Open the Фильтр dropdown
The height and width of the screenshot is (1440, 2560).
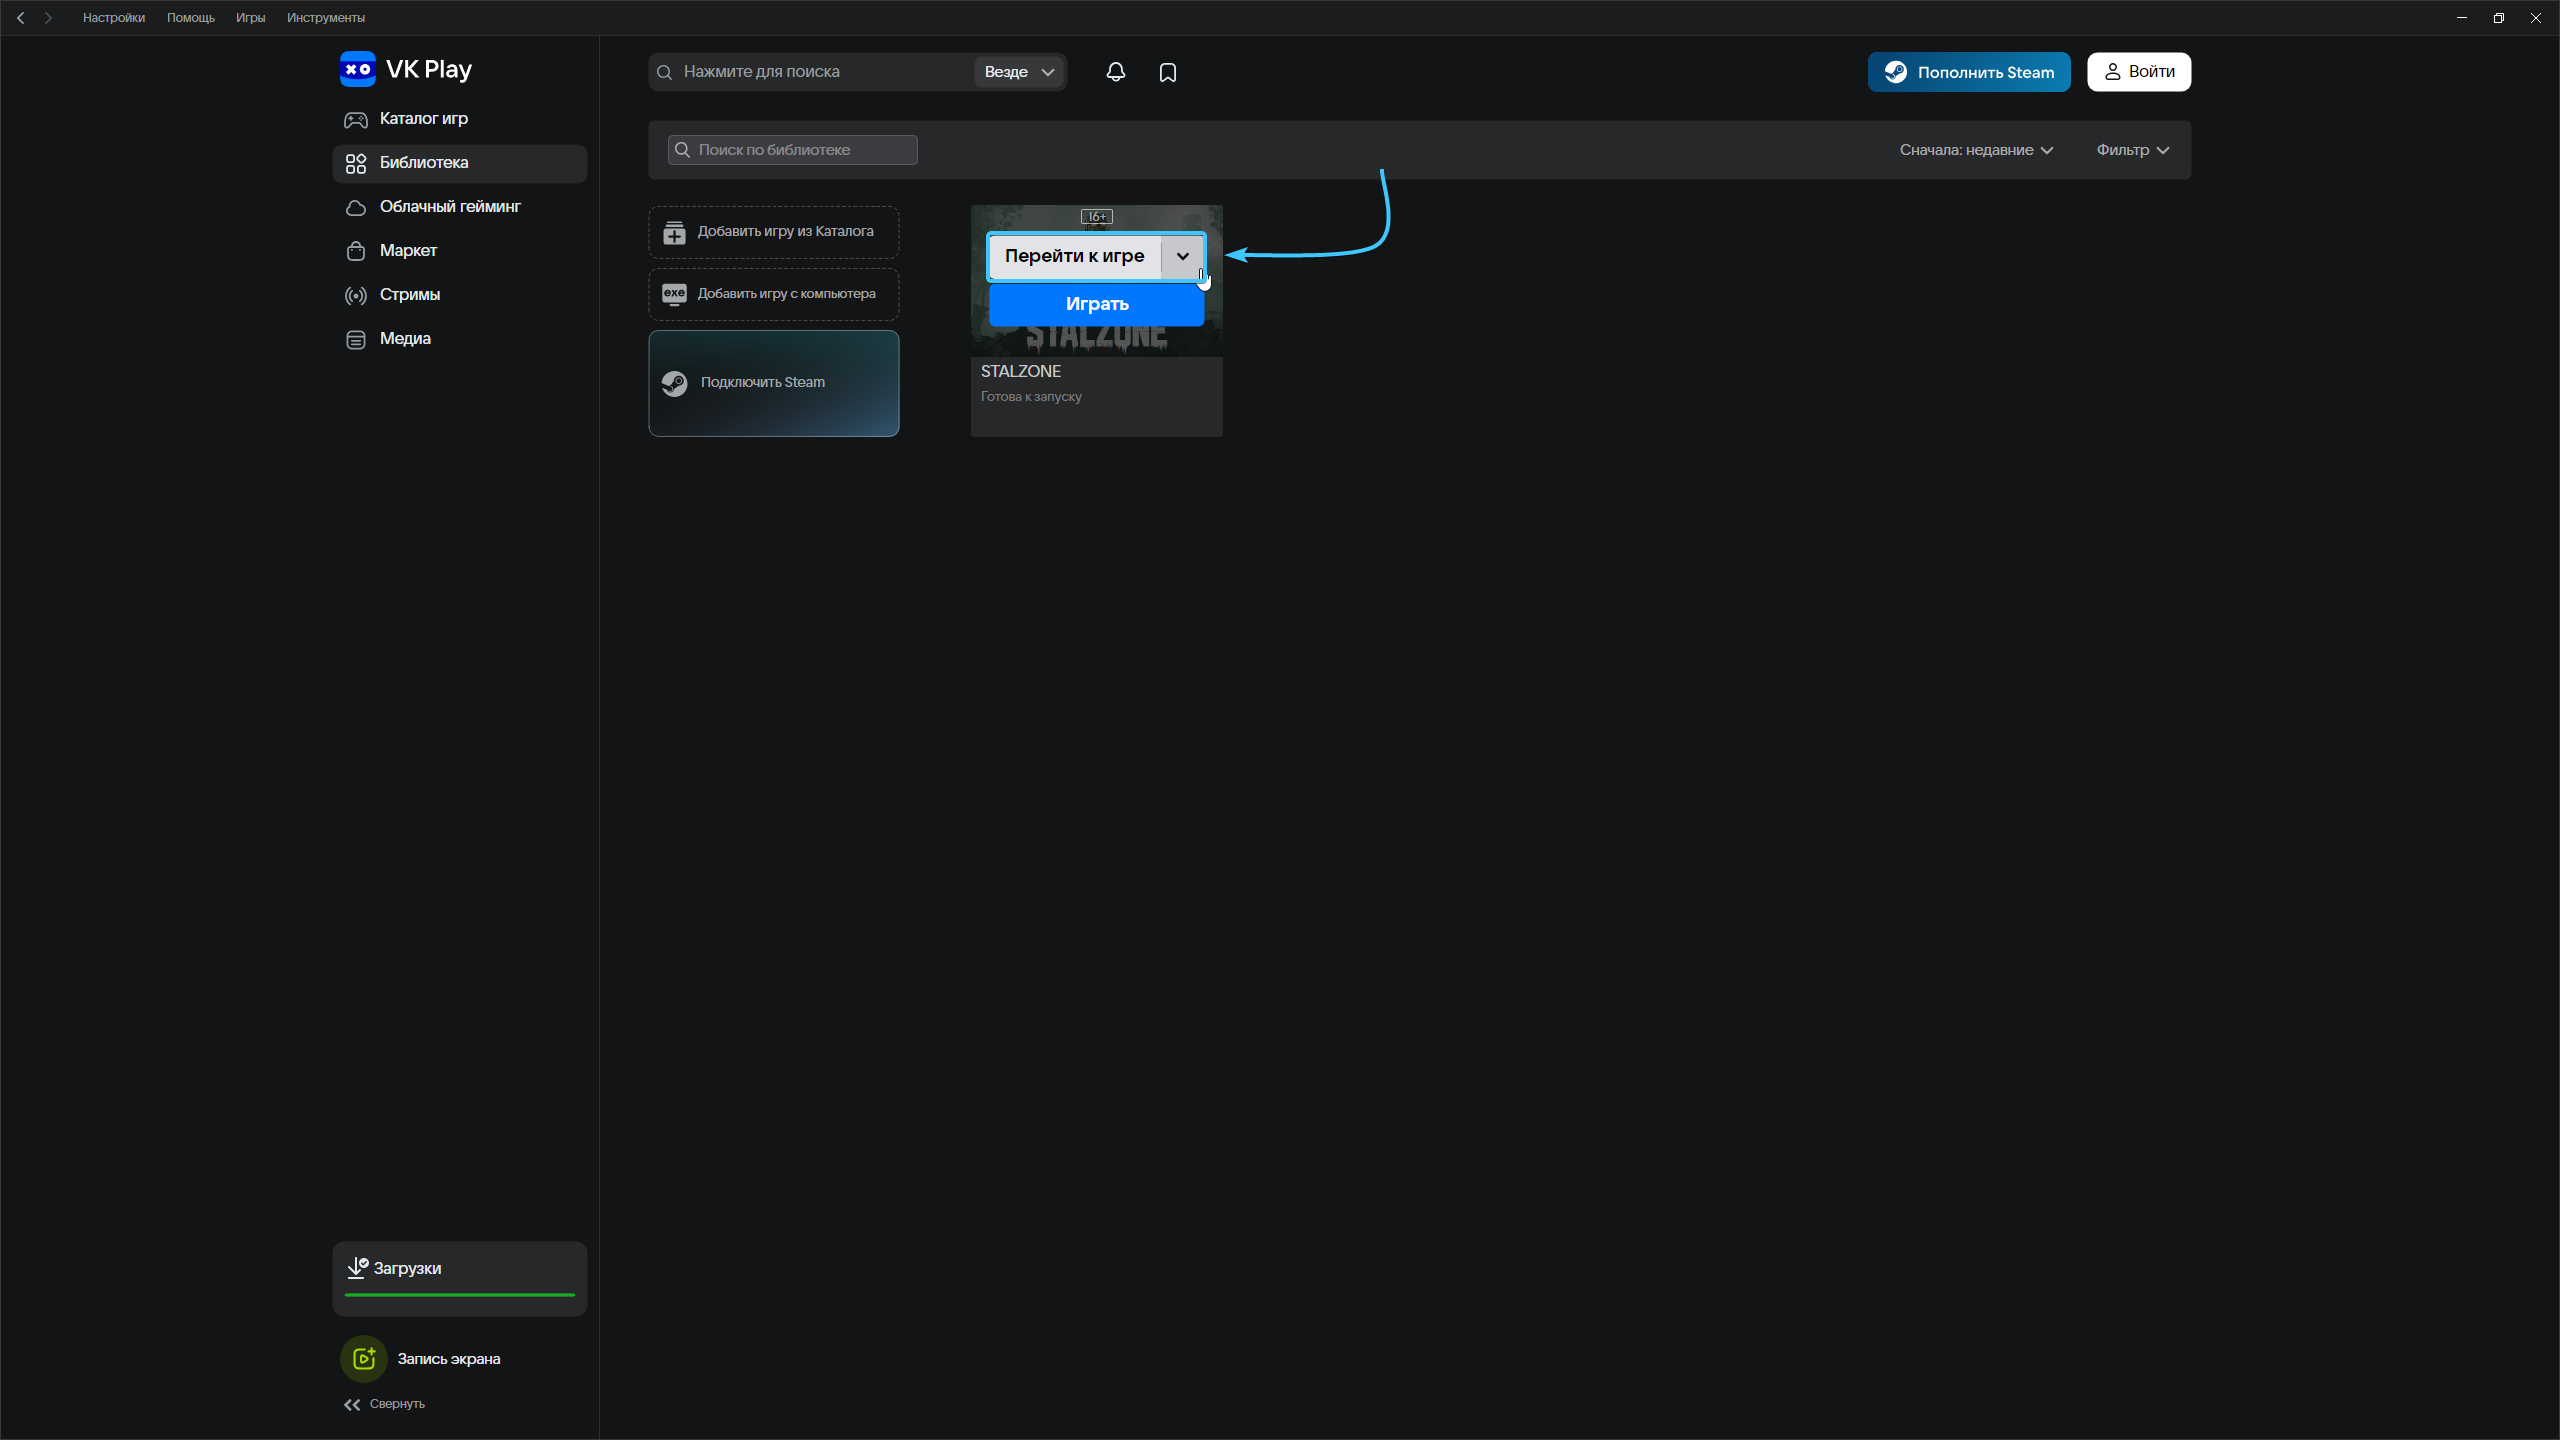pyautogui.click(x=2133, y=150)
